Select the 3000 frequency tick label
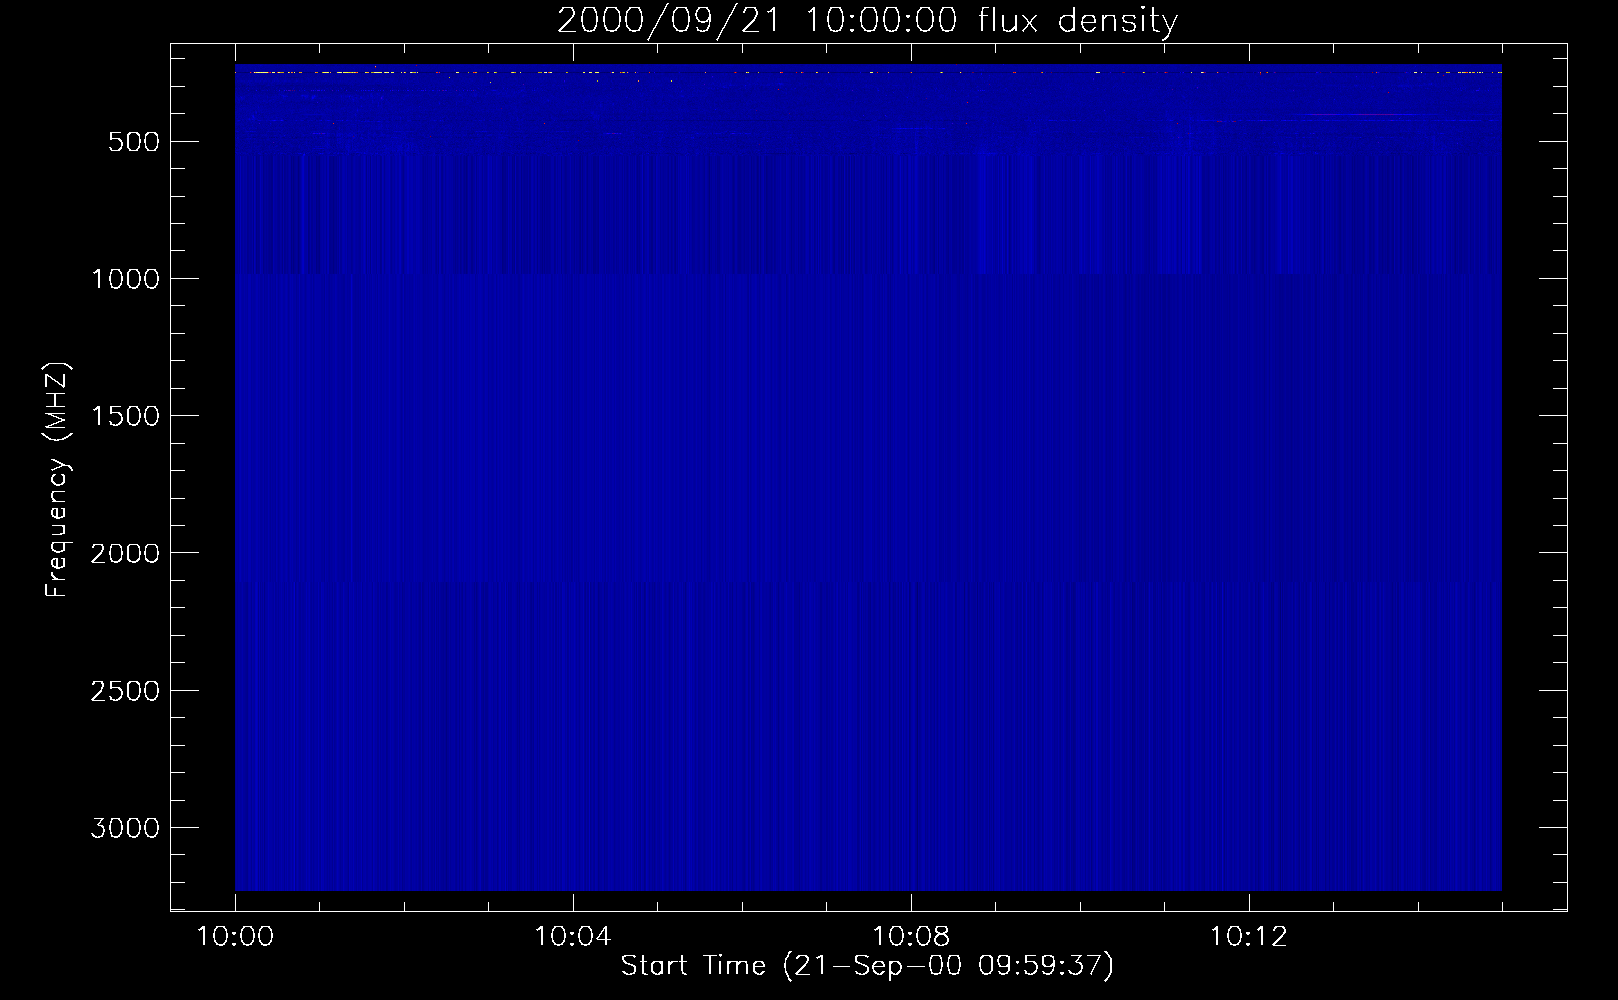The width and height of the screenshot is (1618, 1000). pos(125,828)
